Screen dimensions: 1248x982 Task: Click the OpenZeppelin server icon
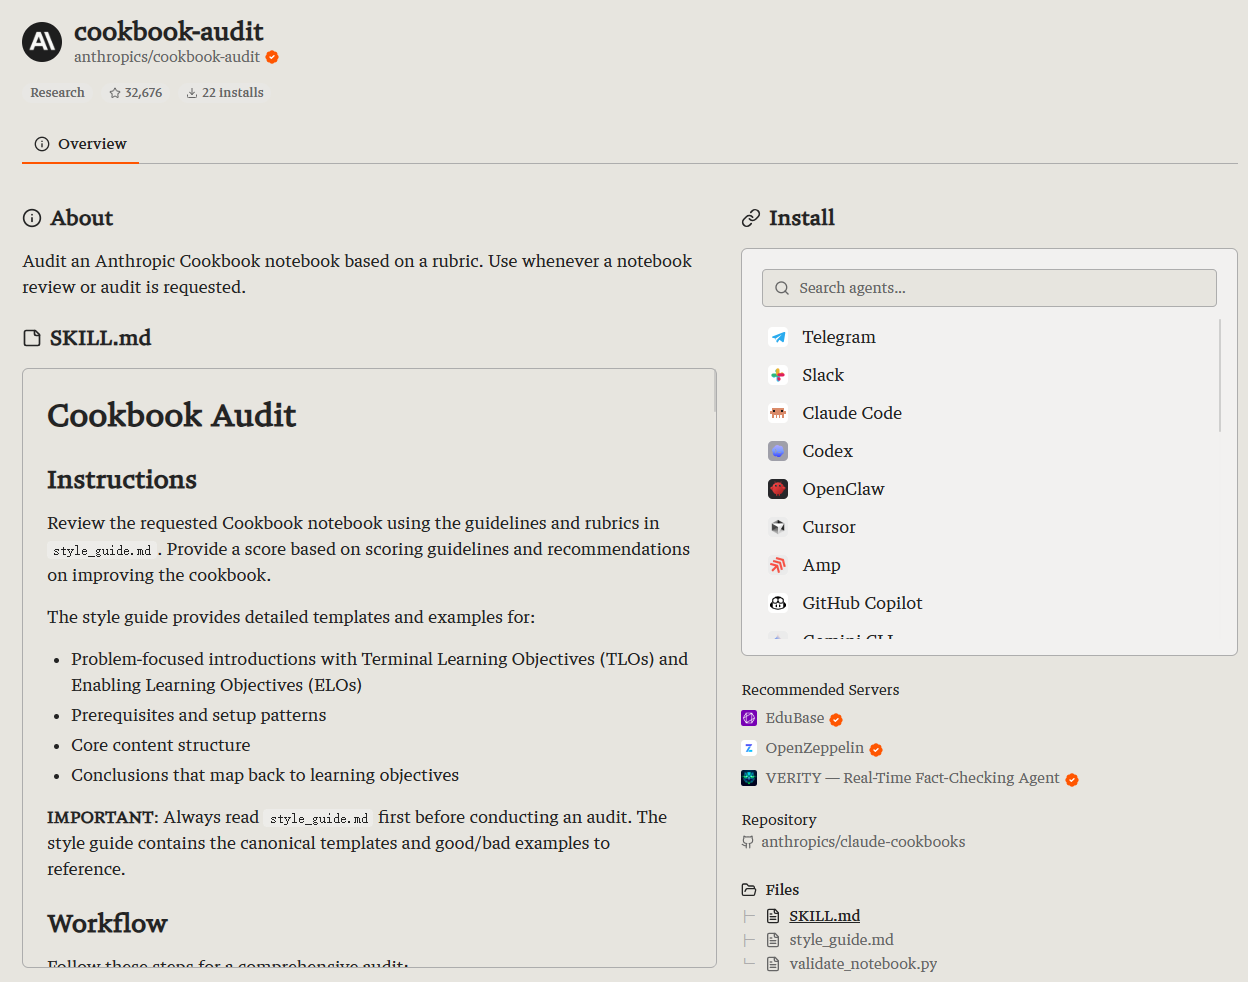click(x=749, y=748)
